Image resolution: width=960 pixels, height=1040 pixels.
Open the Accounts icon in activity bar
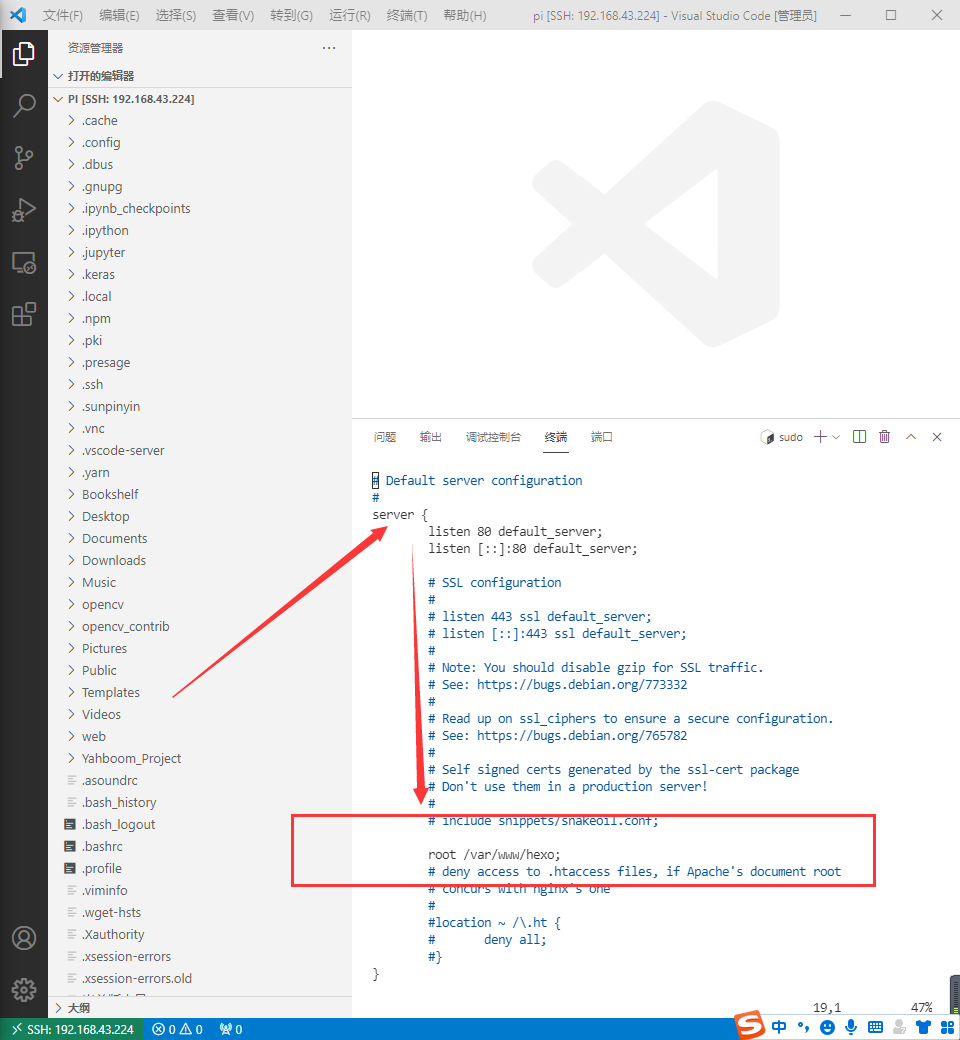(24, 938)
